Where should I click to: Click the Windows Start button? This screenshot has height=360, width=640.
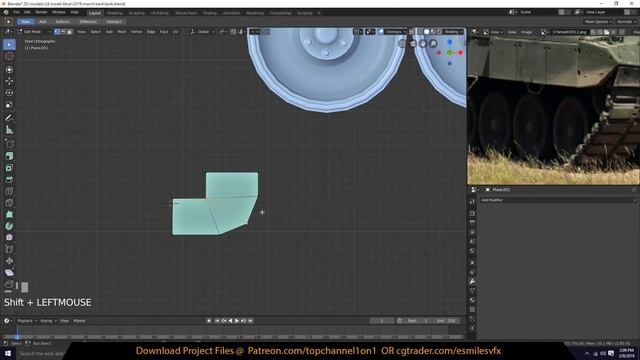(x=8, y=353)
